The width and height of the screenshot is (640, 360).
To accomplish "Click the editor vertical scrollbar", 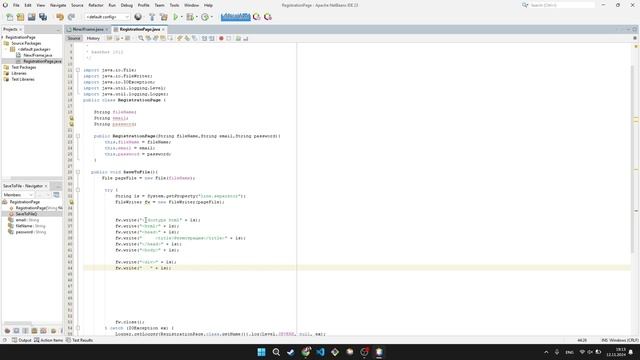I will pyautogui.click(x=633, y=159).
